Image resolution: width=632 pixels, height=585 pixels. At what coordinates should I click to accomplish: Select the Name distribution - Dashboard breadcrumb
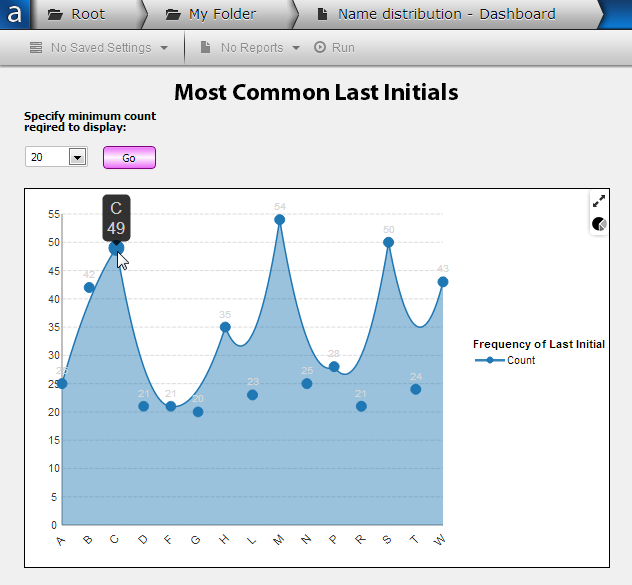tap(446, 15)
